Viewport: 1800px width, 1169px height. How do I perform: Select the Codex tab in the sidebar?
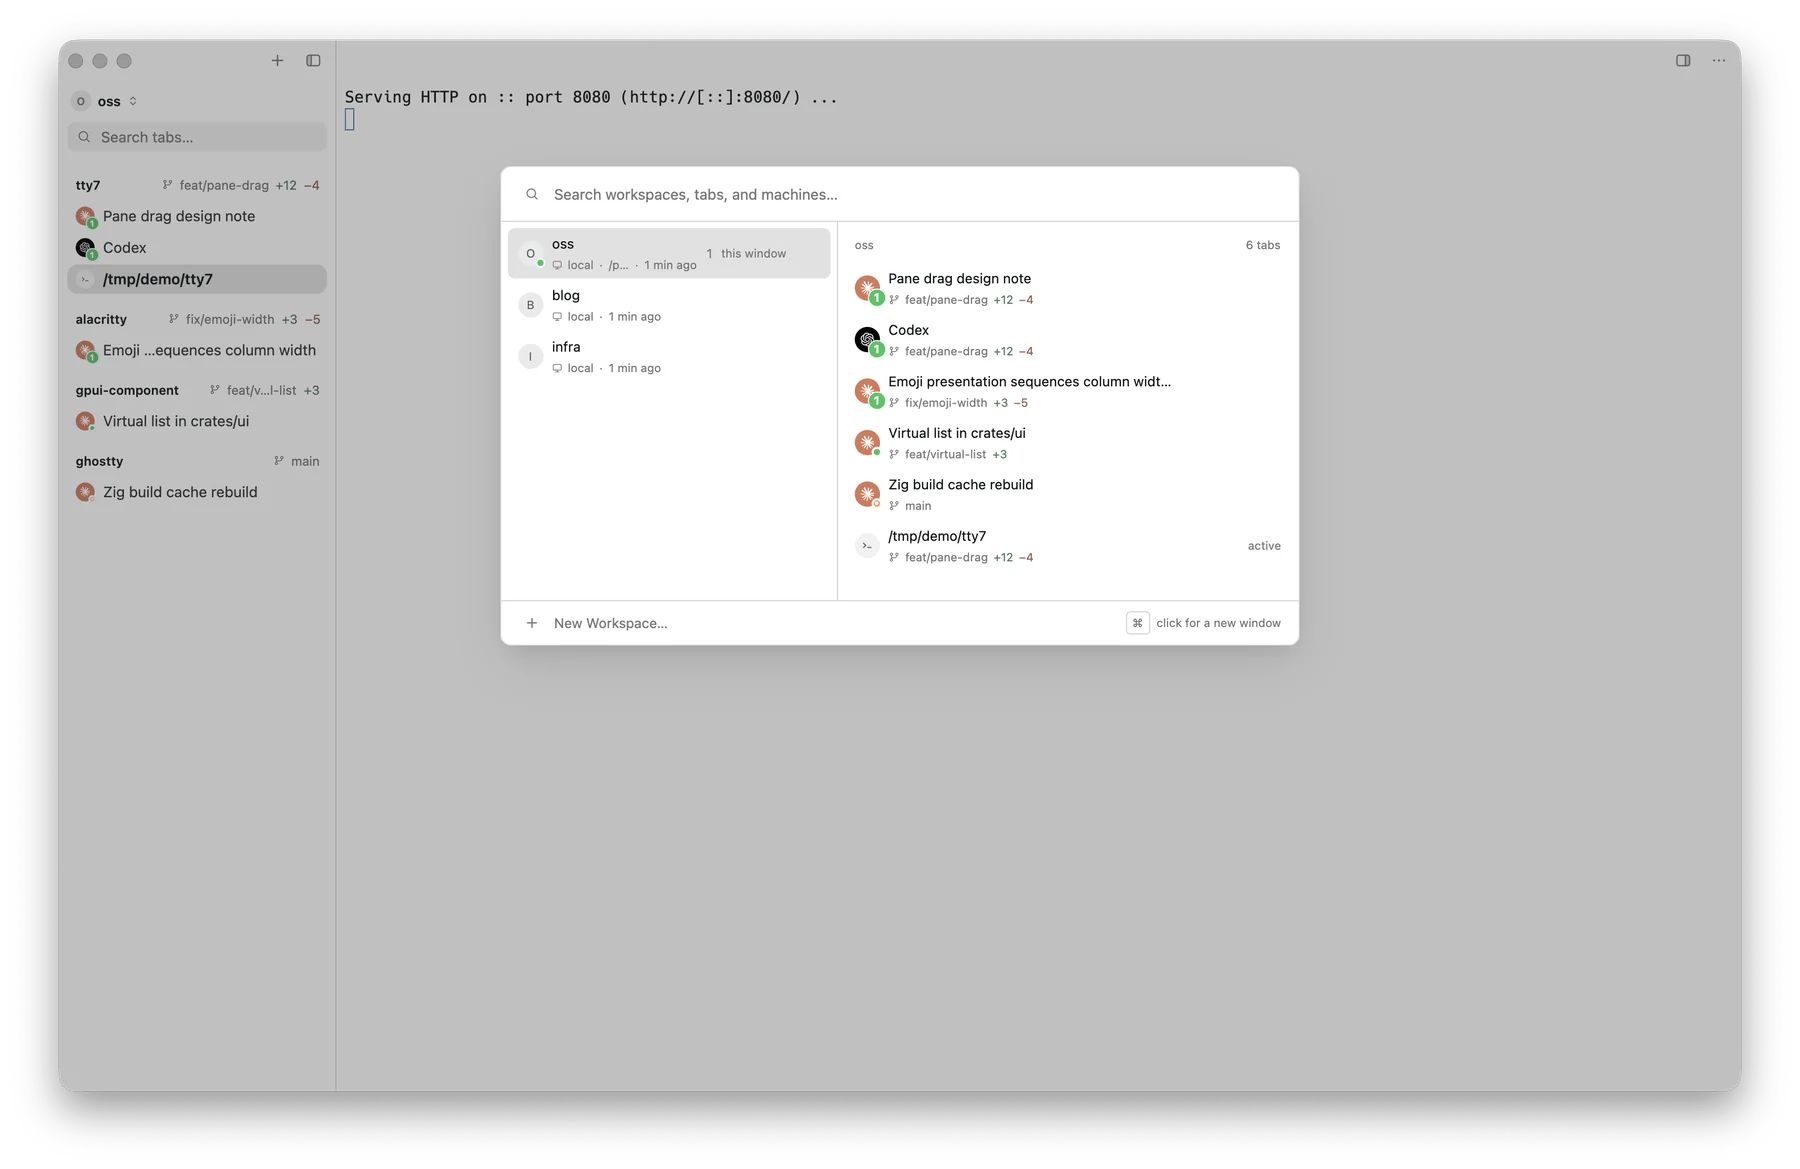197,248
